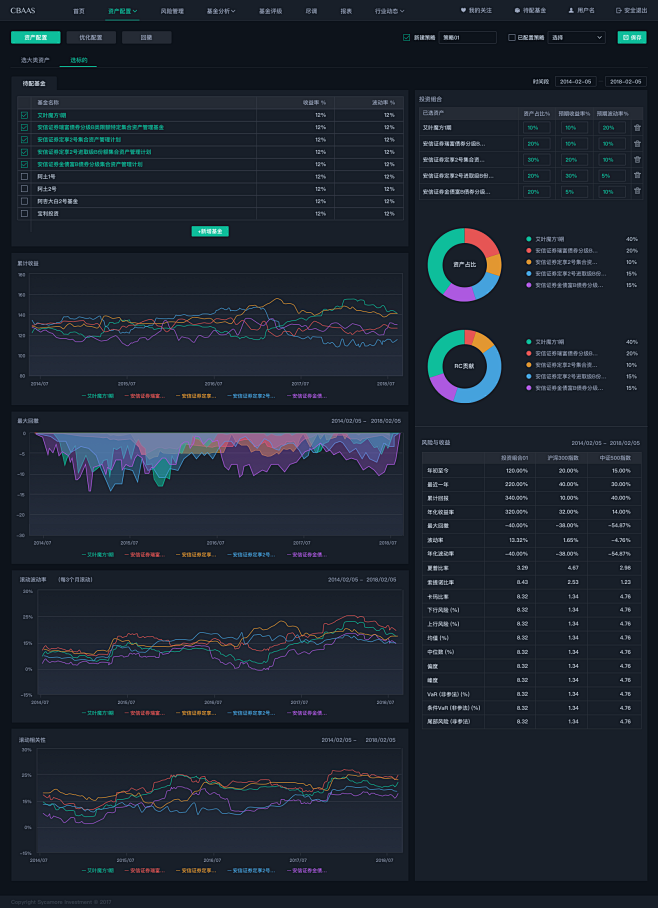Click the 策略01 strategy name field
The image size is (658, 908).
coord(467,38)
